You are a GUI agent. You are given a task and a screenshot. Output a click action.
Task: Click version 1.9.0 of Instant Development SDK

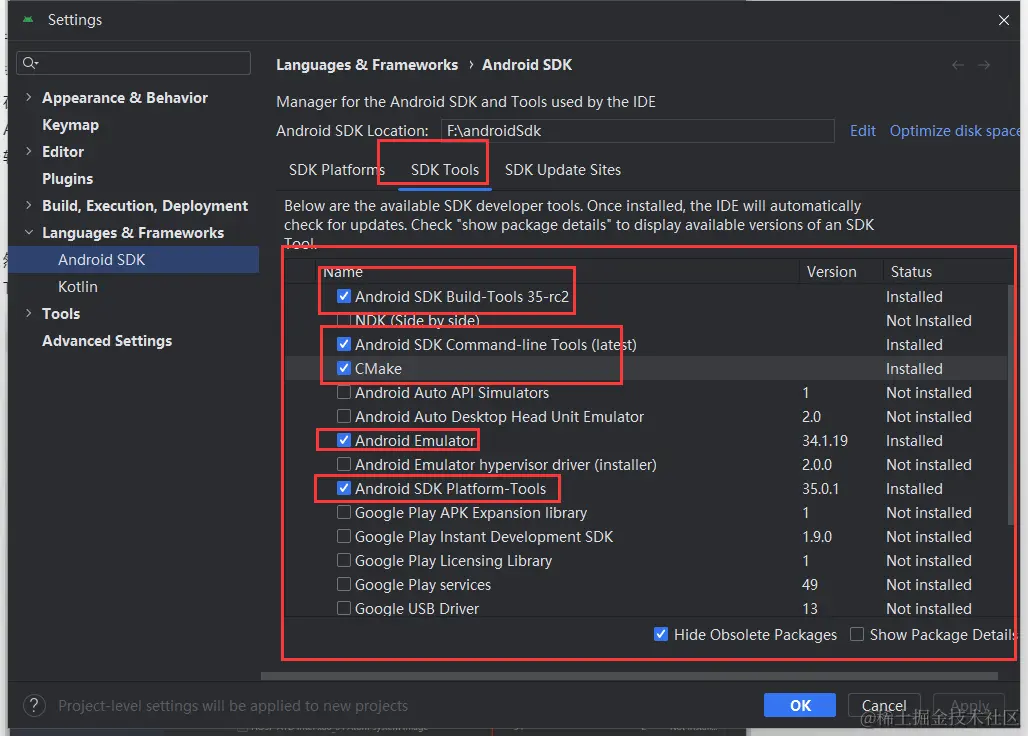[x=817, y=536]
